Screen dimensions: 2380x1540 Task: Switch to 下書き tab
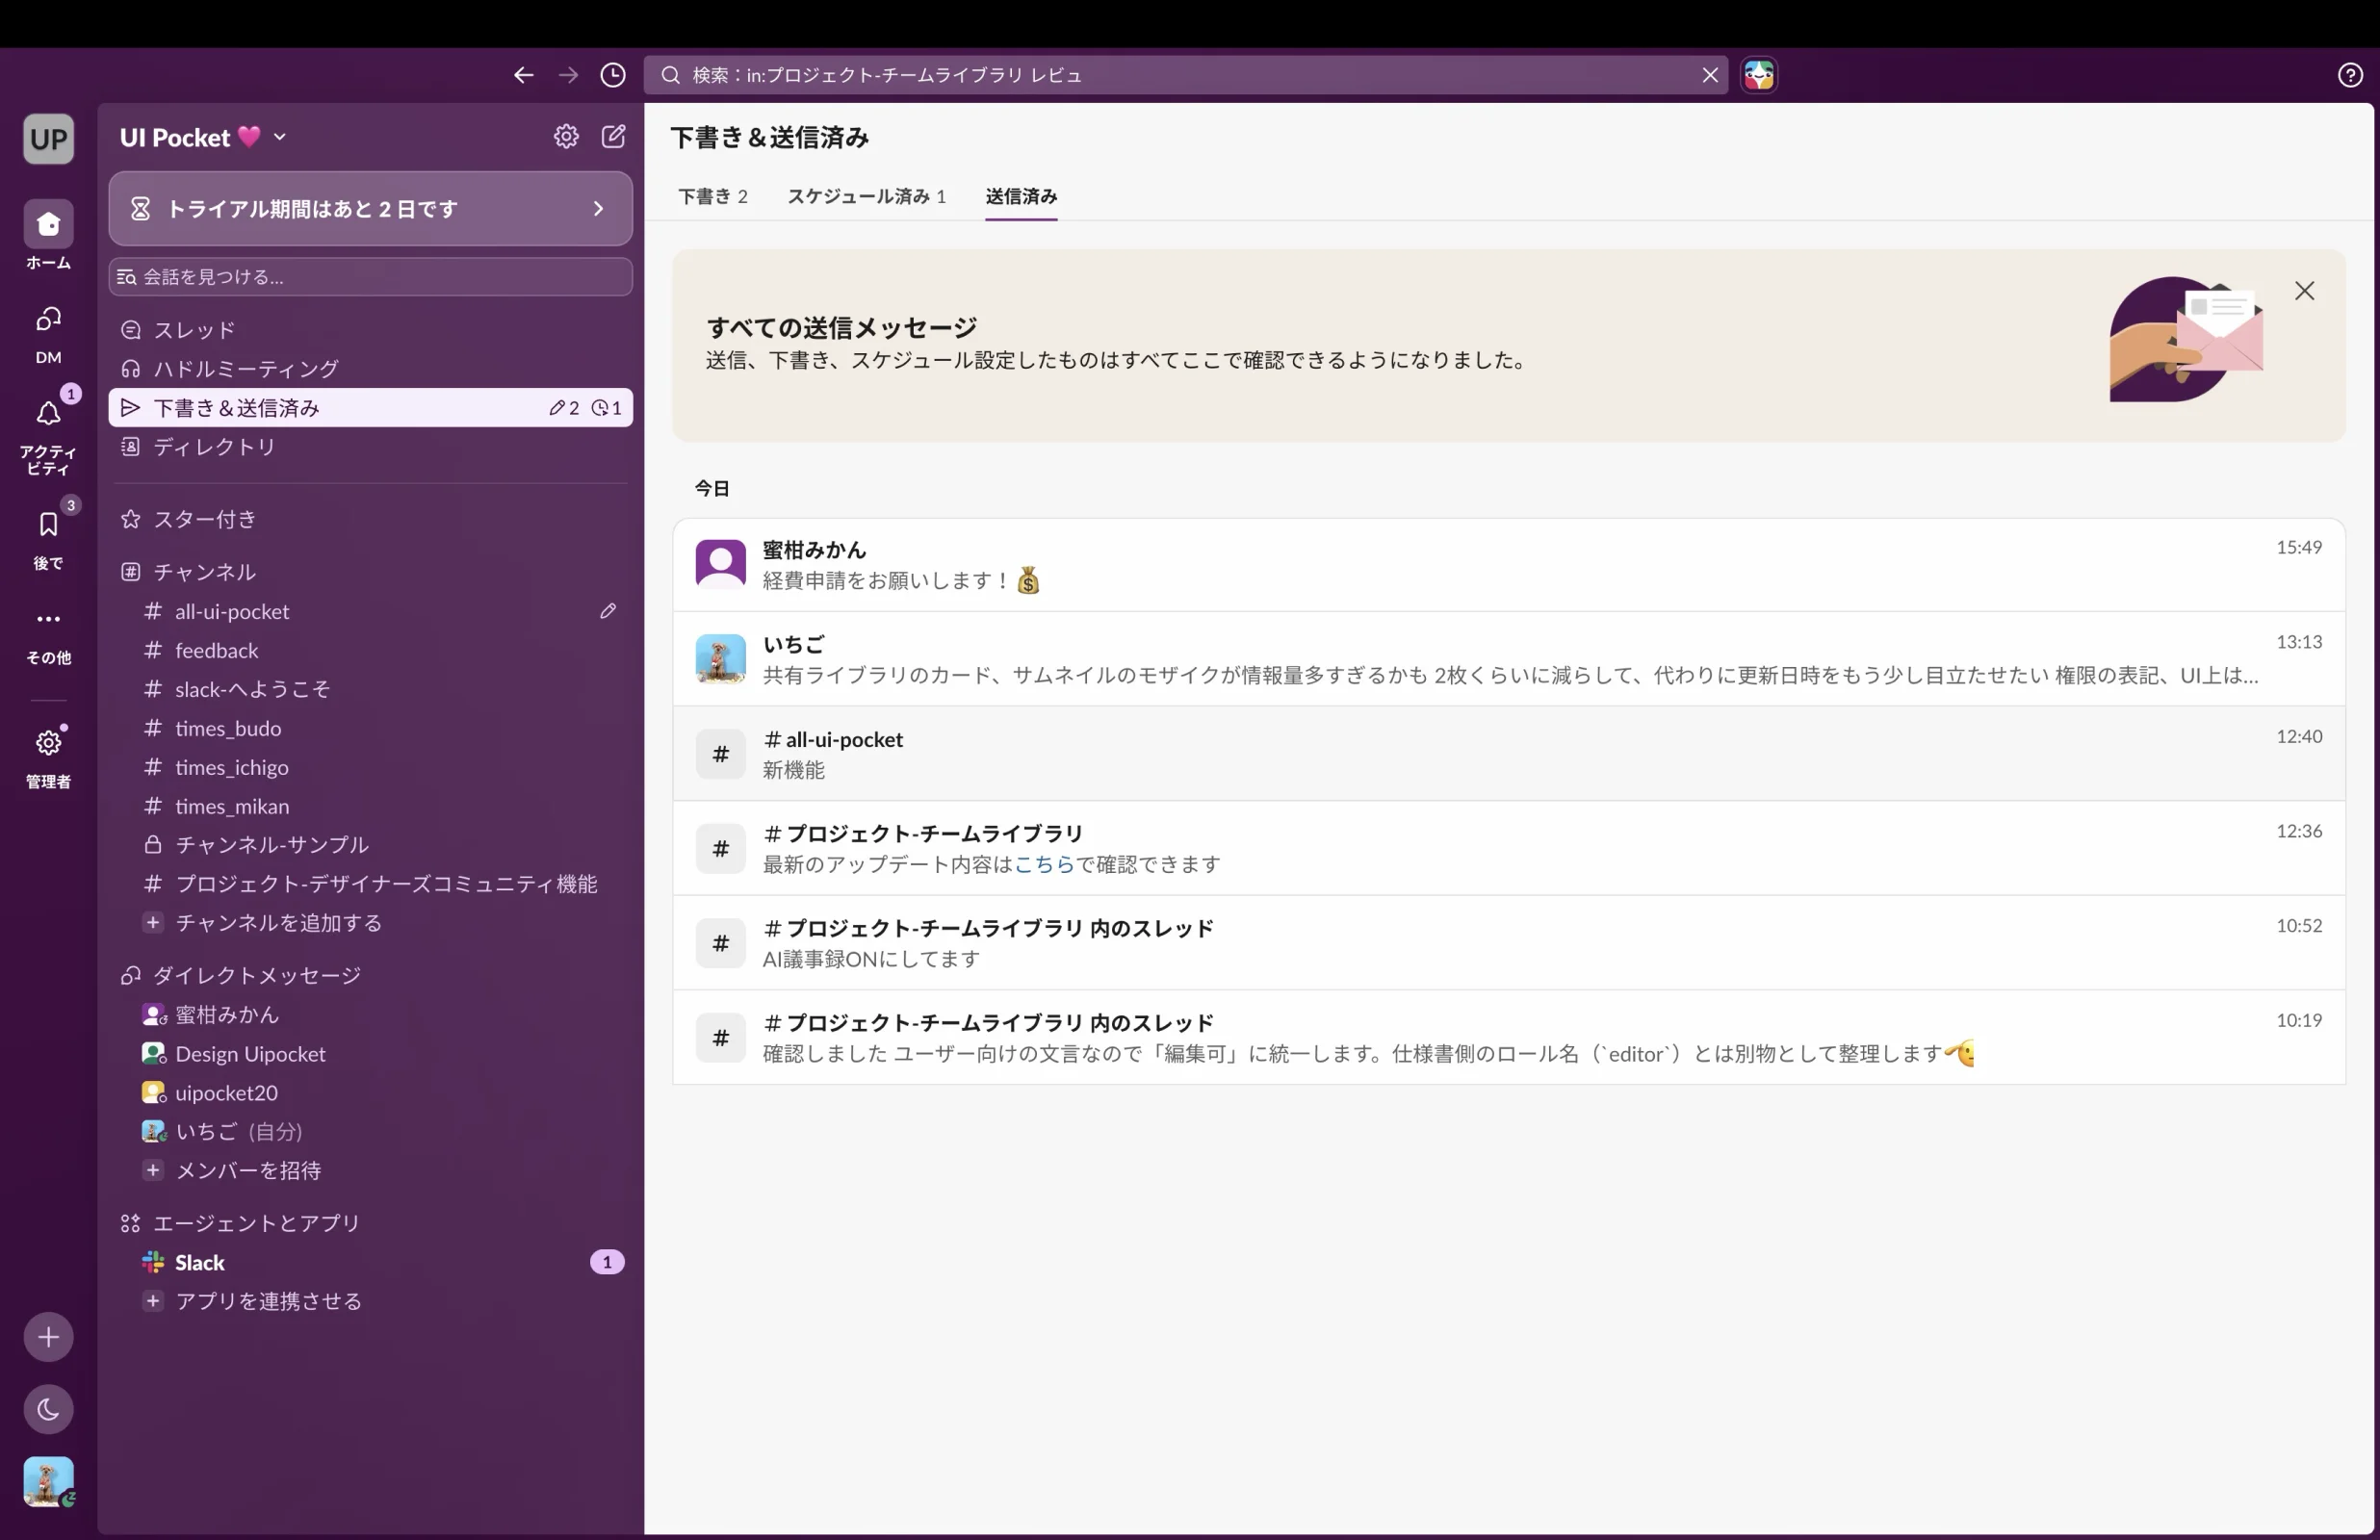click(x=713, y=196)
